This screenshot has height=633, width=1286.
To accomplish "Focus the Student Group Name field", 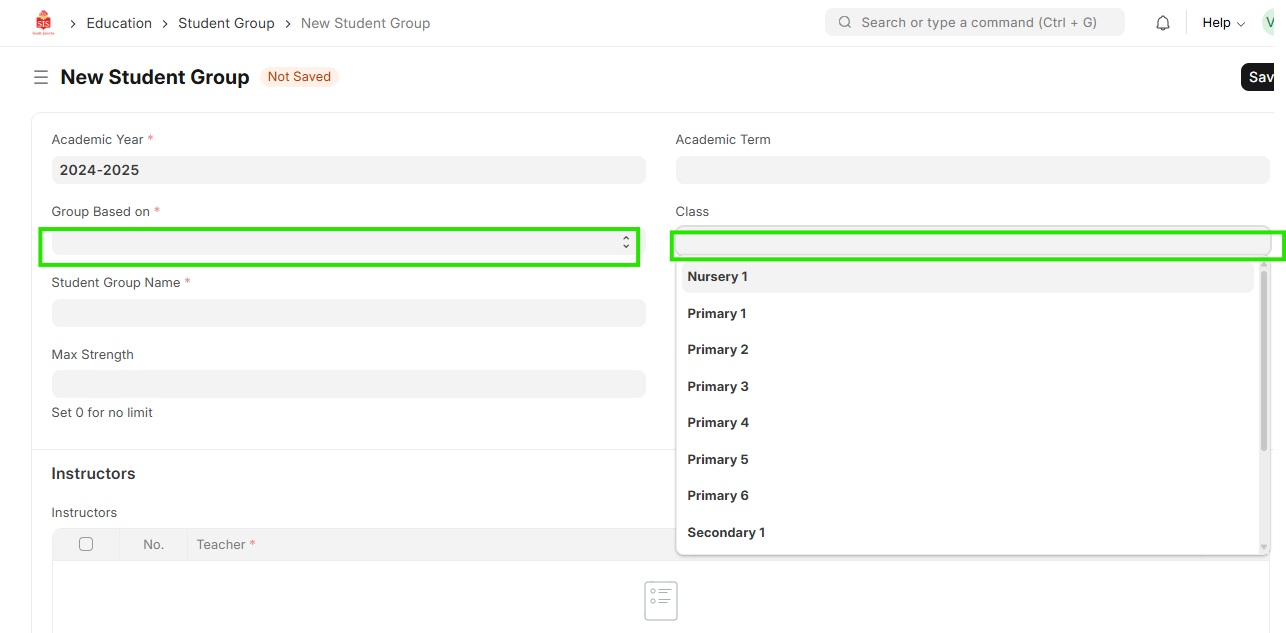I will (x=348, y=313).
